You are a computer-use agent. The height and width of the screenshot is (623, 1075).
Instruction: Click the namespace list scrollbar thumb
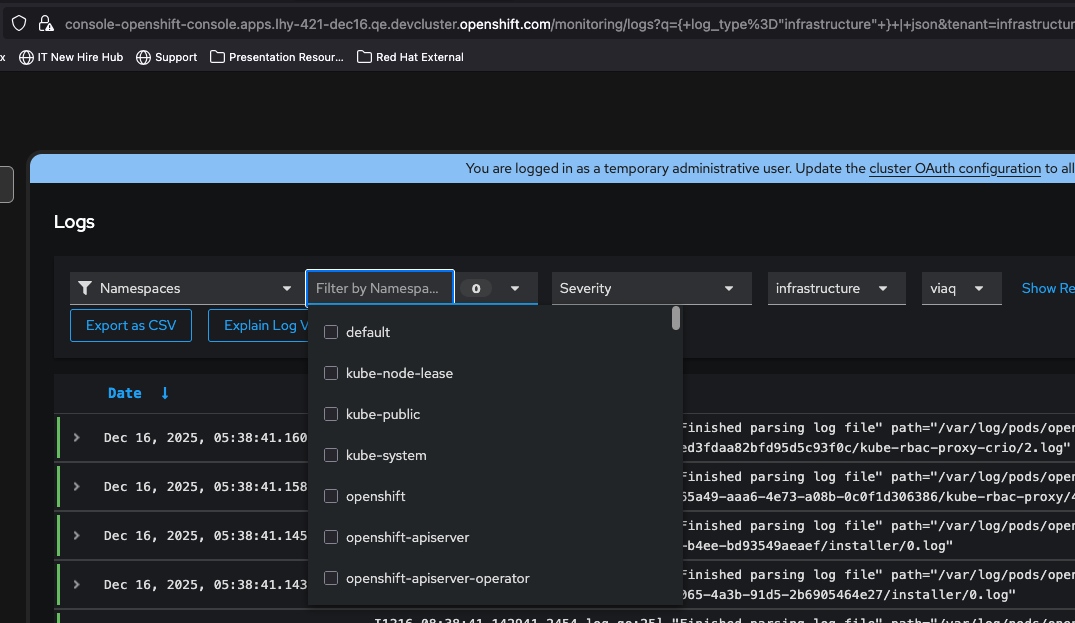coord(676,318)
